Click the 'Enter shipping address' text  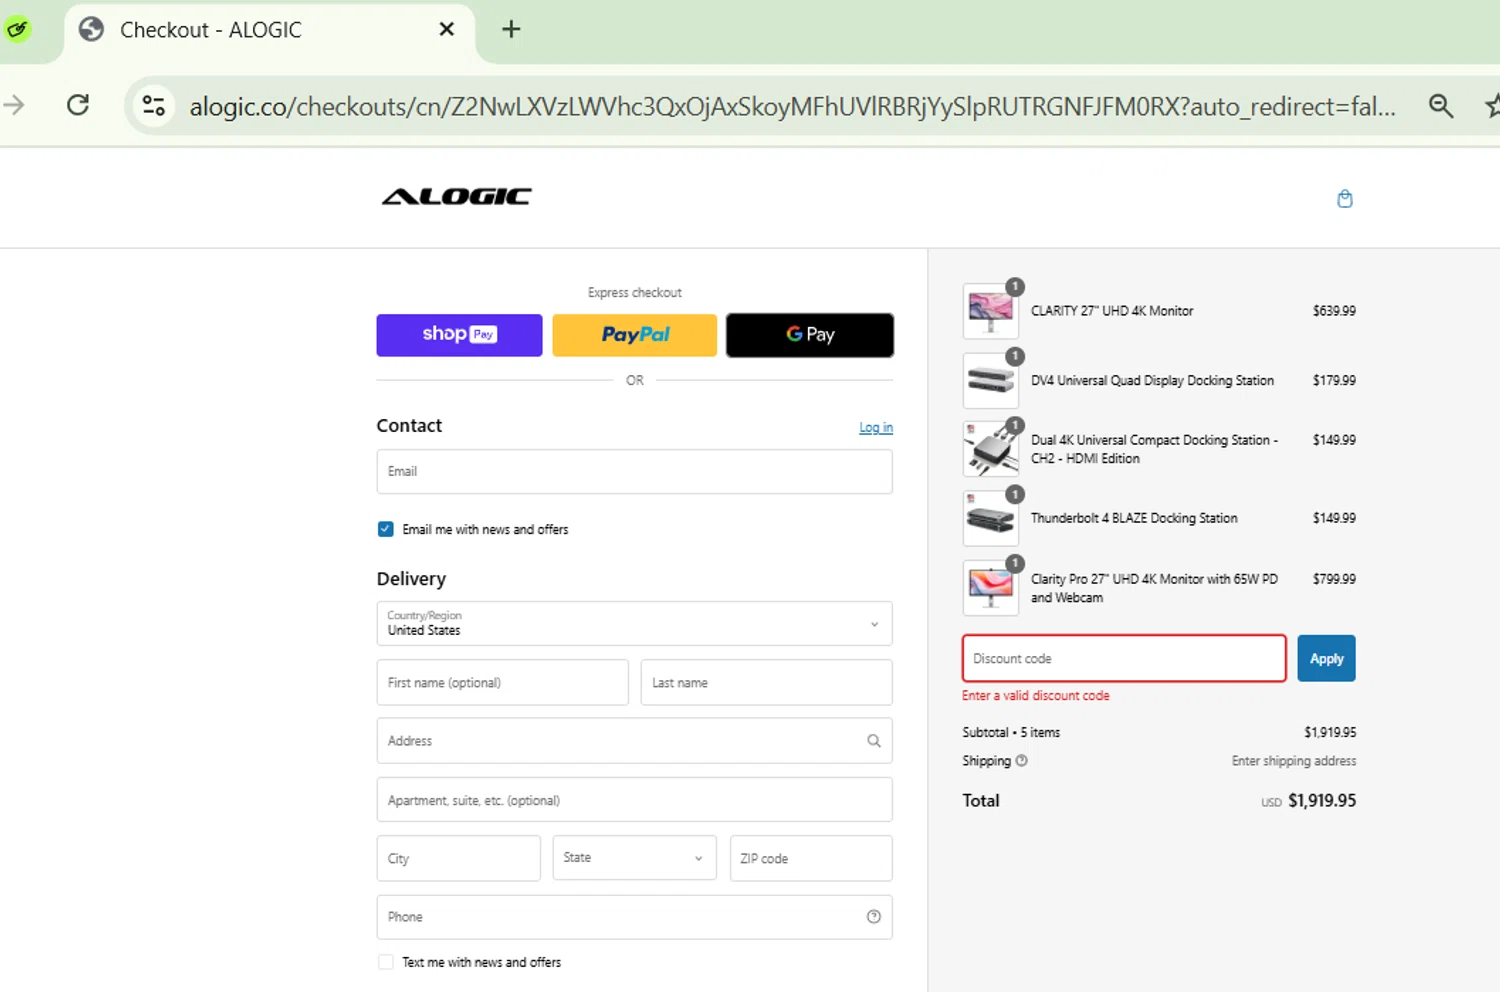click(1294, 761)
